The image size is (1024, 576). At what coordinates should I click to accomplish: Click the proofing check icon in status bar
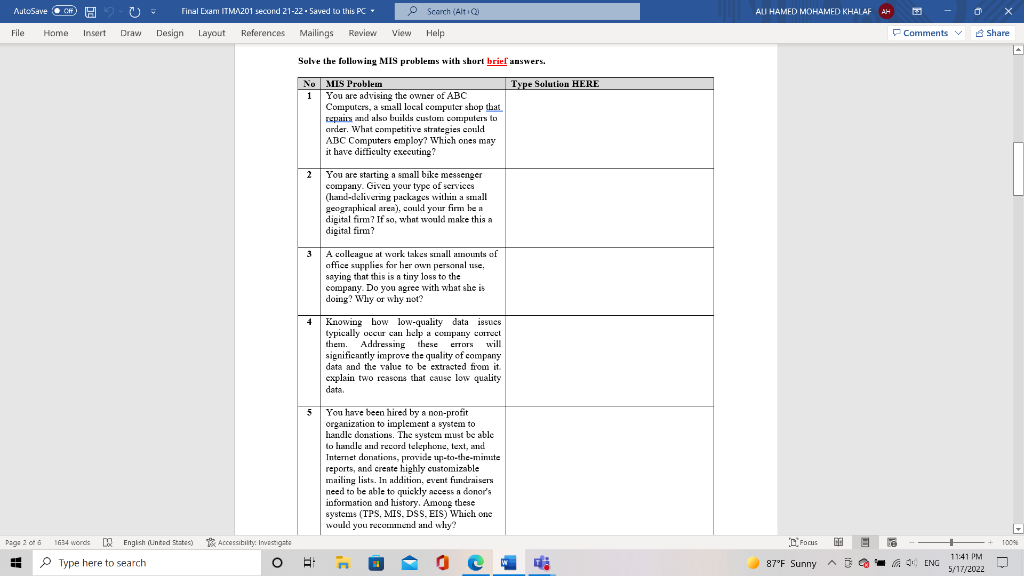108,542
